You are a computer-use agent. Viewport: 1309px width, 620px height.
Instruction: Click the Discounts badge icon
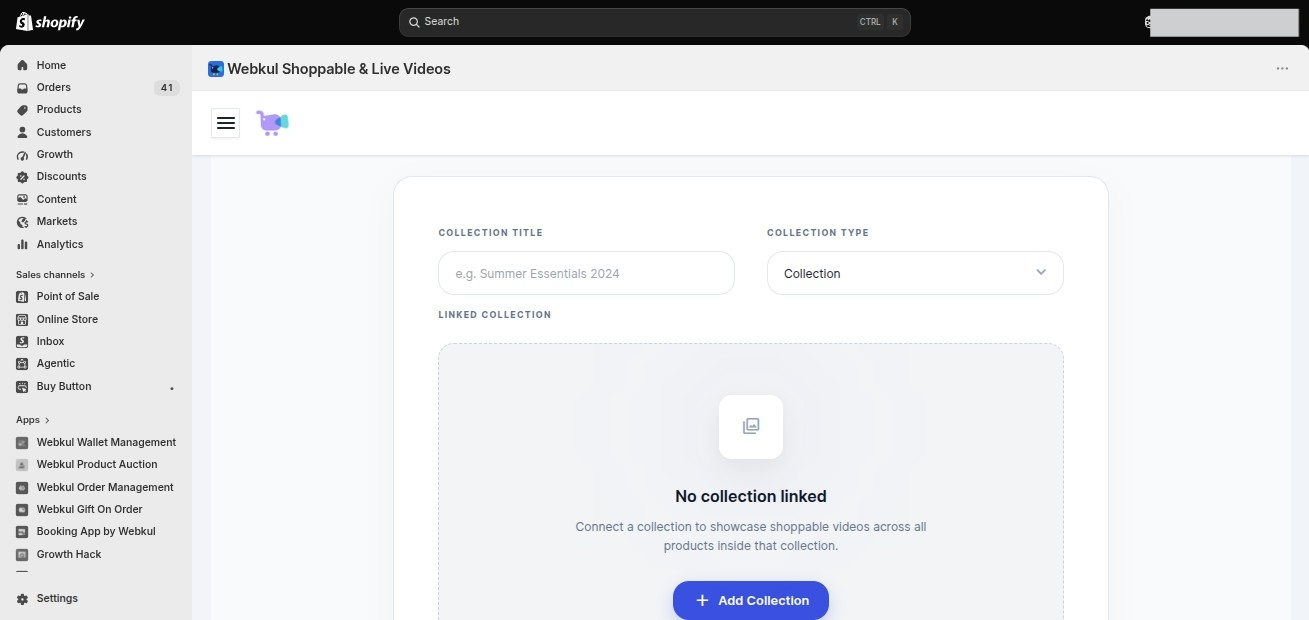[x=22, y=177]
